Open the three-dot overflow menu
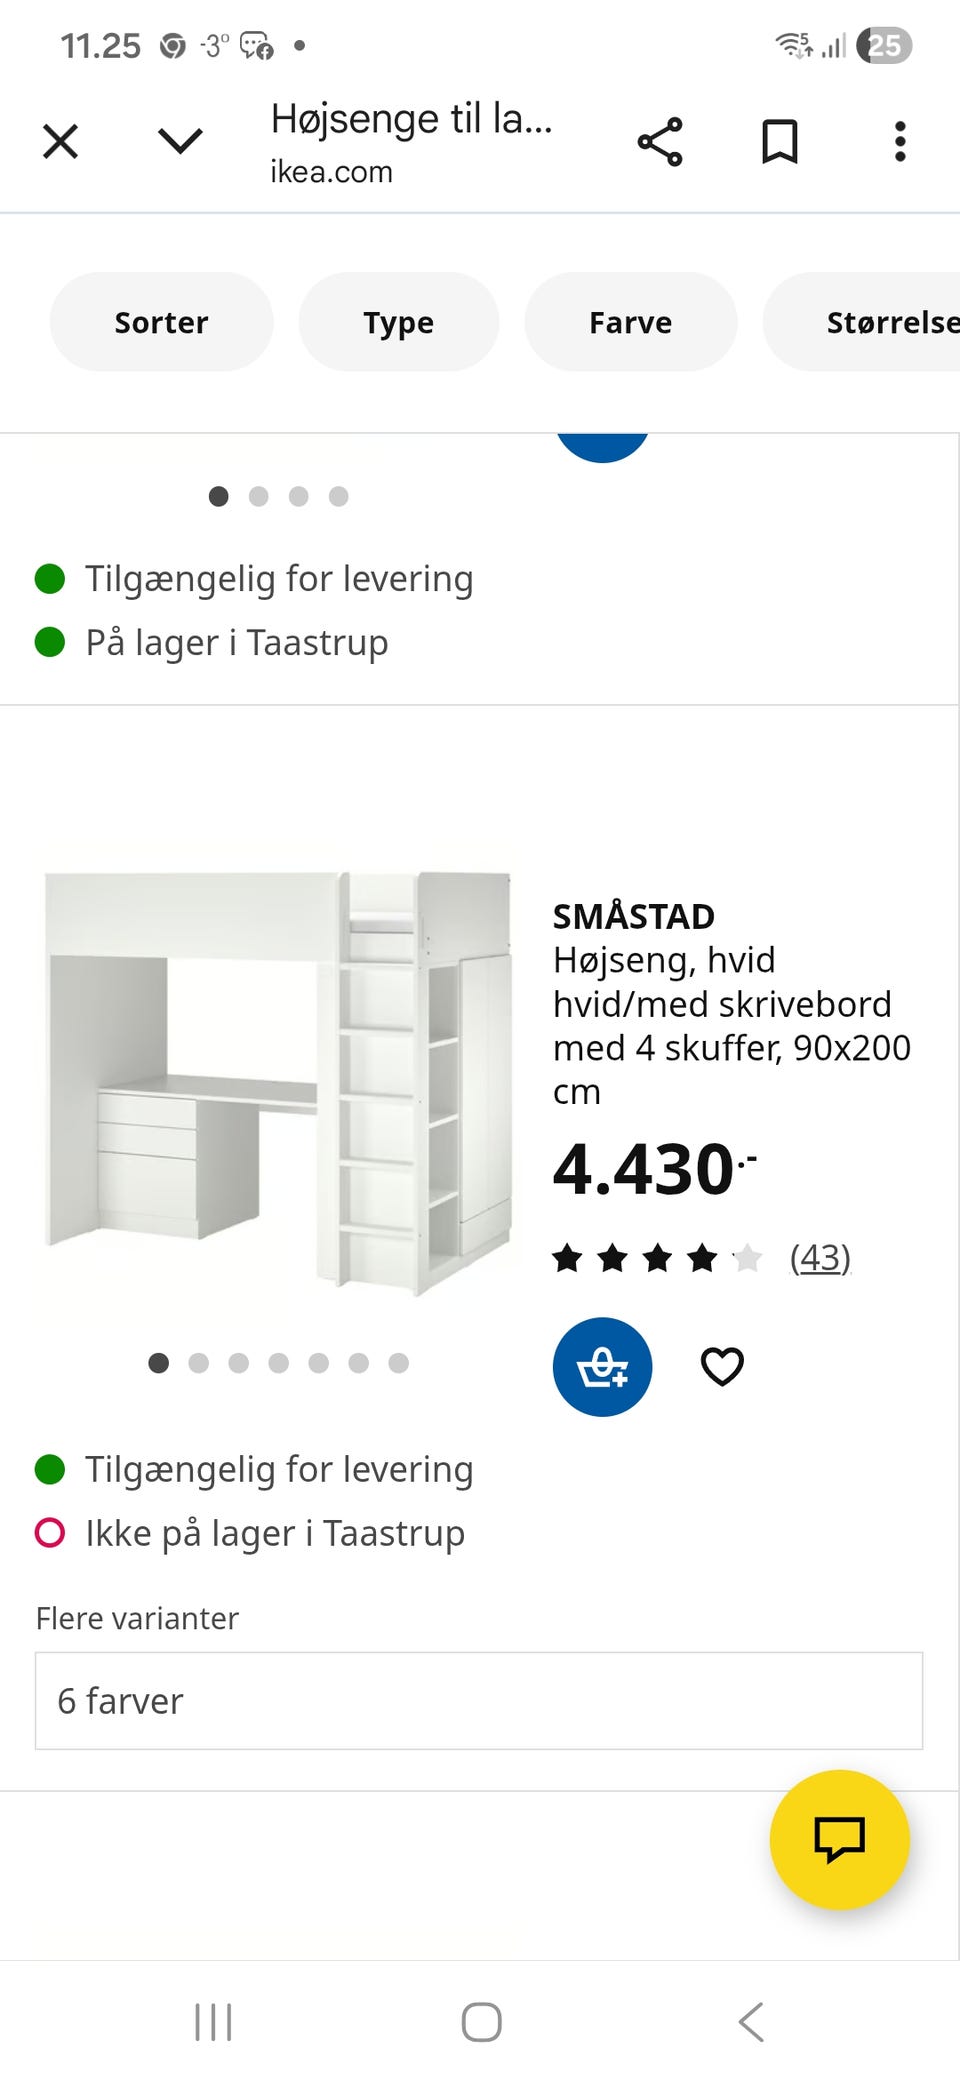 tap(900, 141)
